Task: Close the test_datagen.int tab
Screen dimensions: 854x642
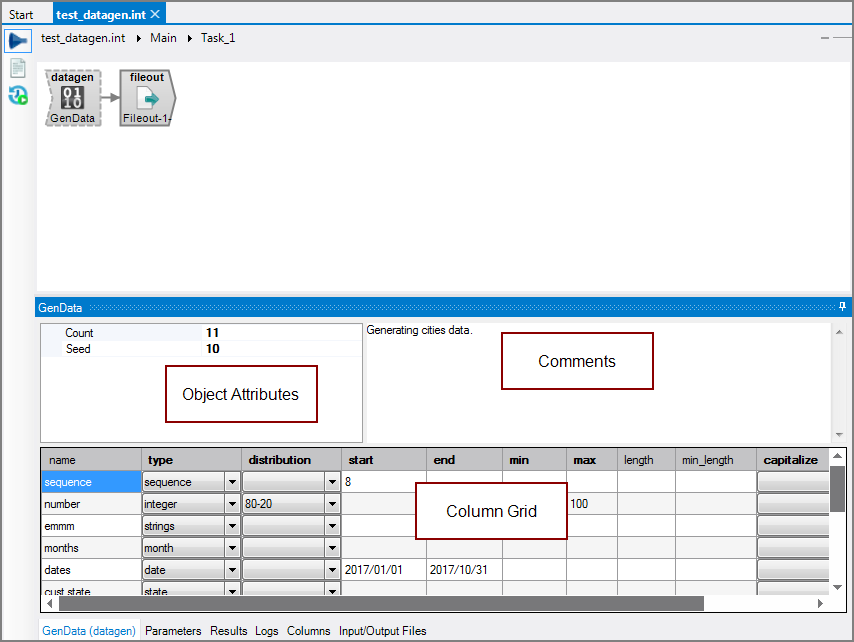Action: pyautogui.click(x=155, y=14)
